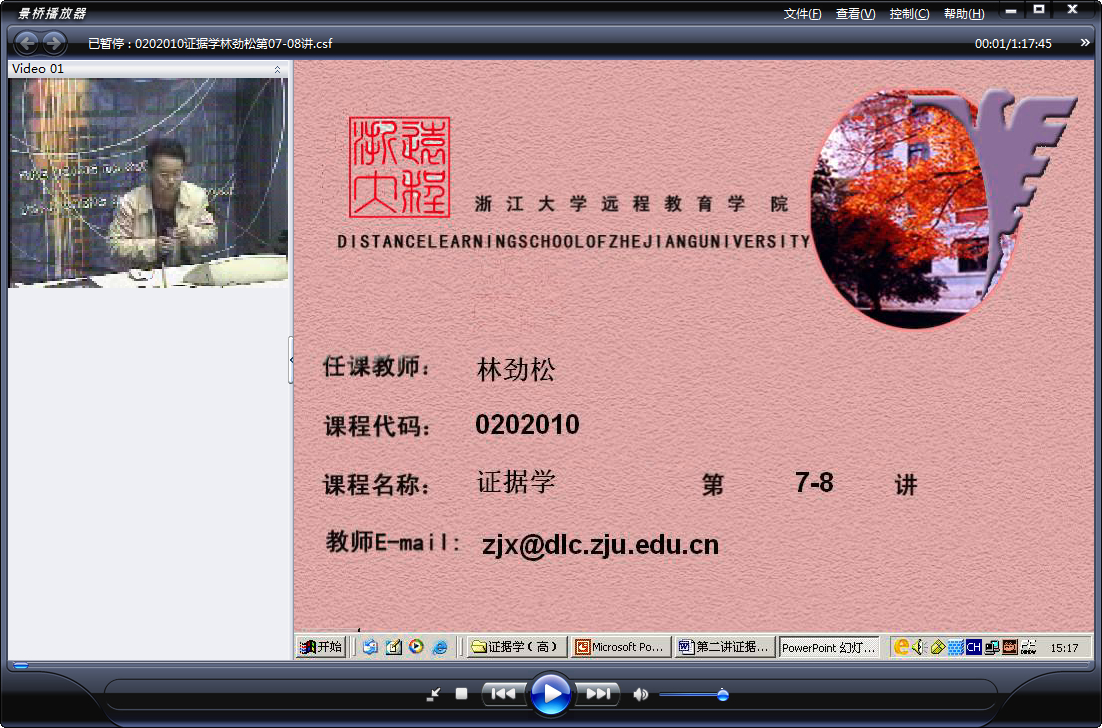Collapse the Video 01 panel using its chevron
Image resolution: width=1102 pixels, height=728 pixels.
pyautogui.click(x=278, y=69)
